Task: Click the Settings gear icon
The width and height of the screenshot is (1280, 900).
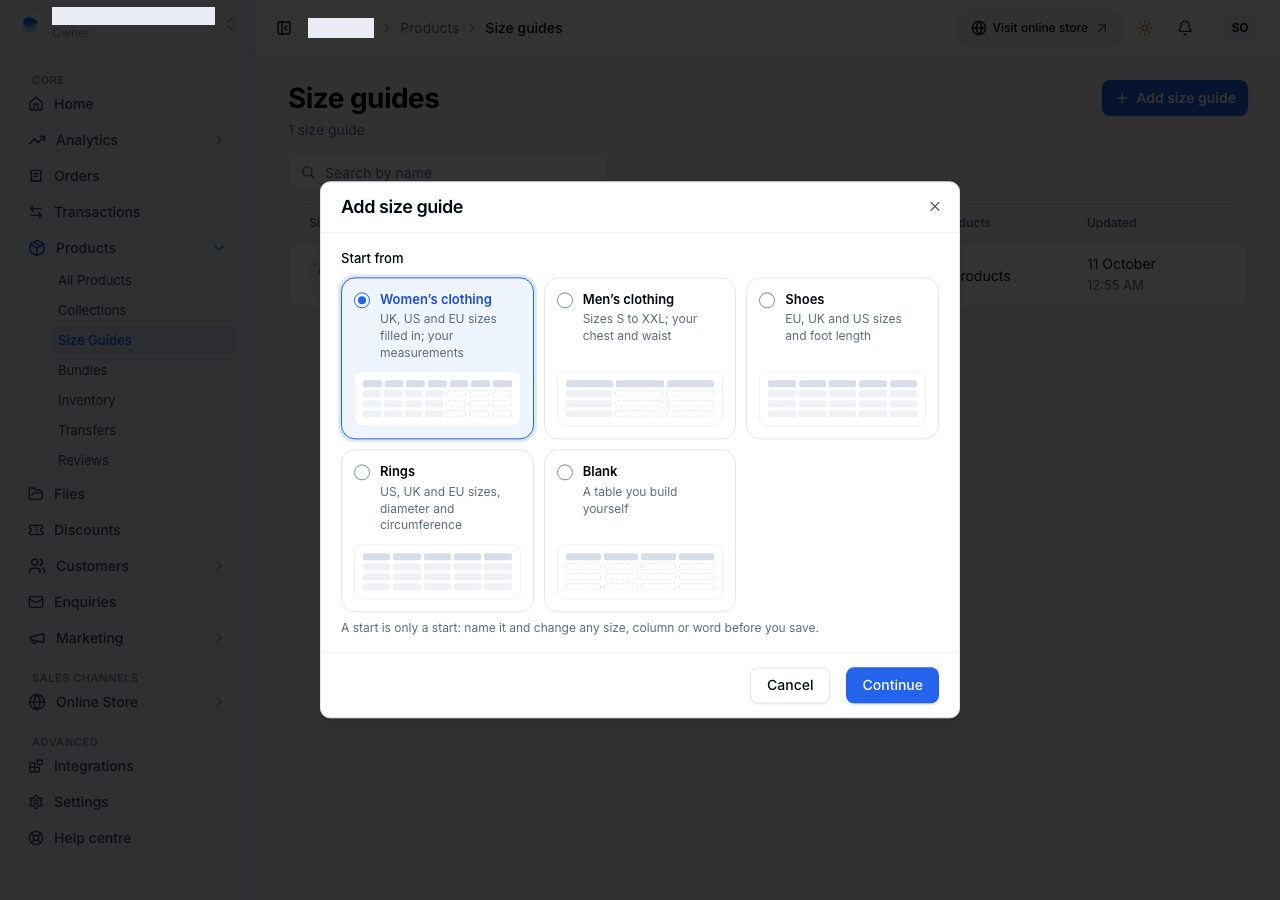Action: tap(37, 802)
